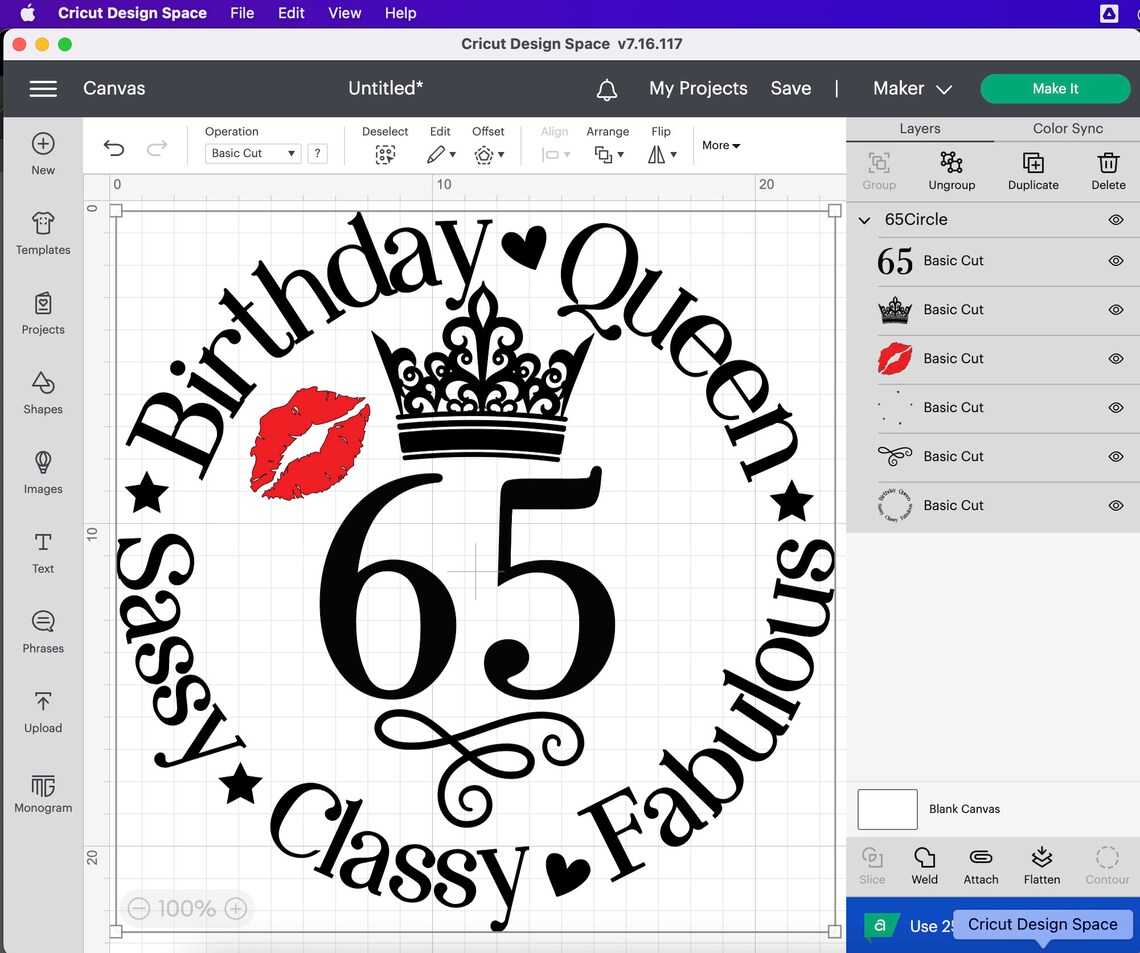The width and height of the screenshot is (1140, 953).
Task: Zoom in using the plus control
Action: click(x=235, y=908)
